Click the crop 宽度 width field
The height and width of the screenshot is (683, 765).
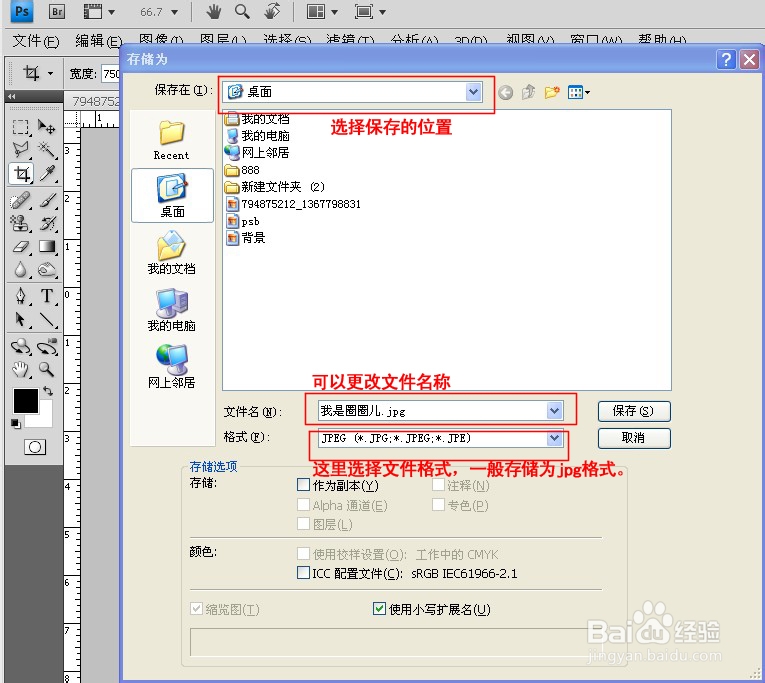tap(110, 74)
